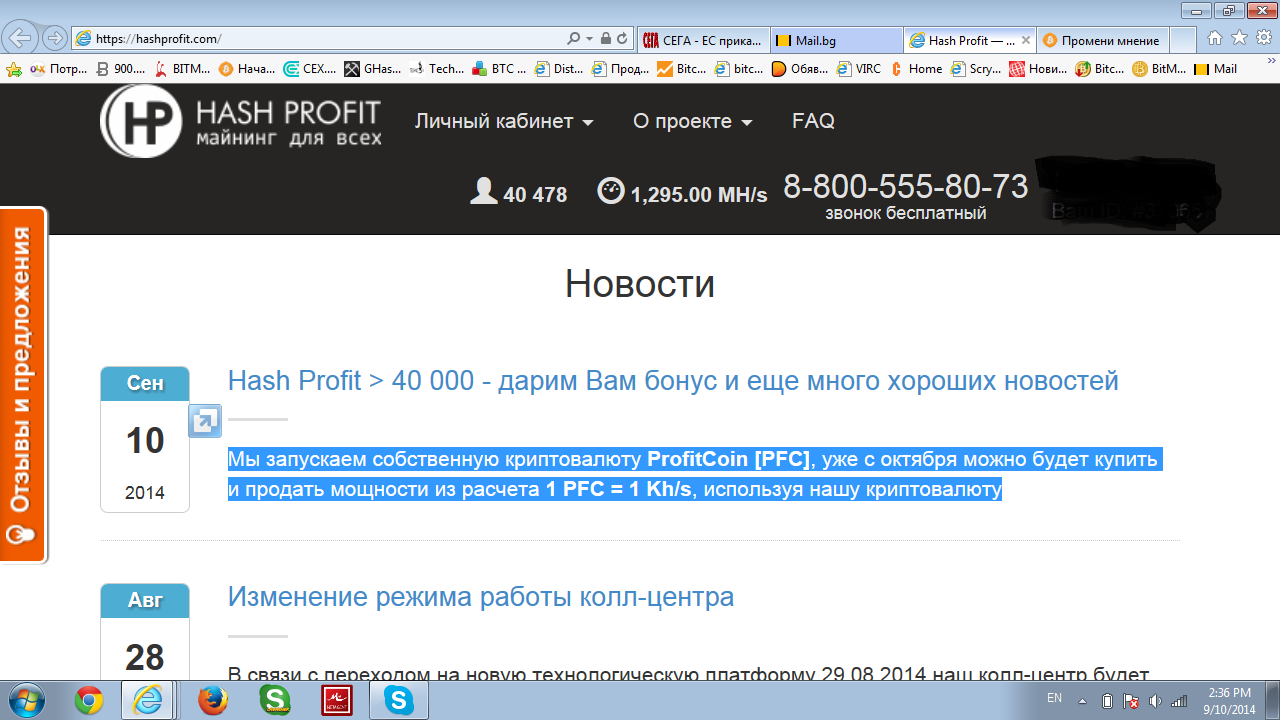Open the GHas... bookmark in favorites bar
The width and height of the screenshot is (1280, 720).
pos(373,69)
